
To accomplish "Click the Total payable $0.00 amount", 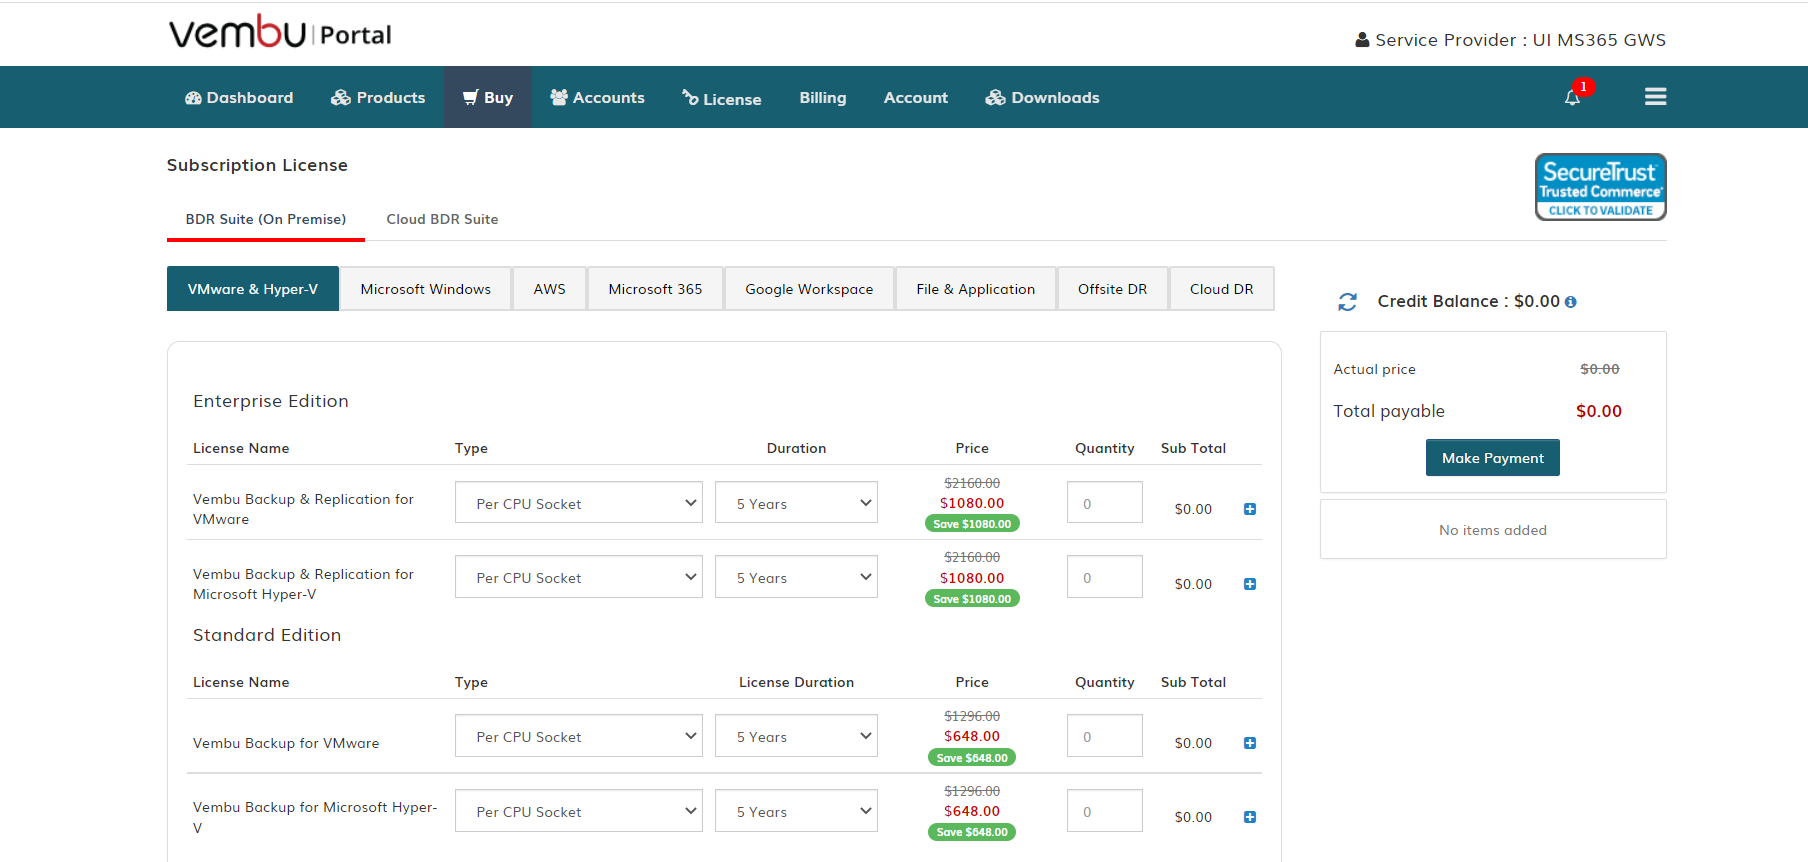I will pos(1599,411).
